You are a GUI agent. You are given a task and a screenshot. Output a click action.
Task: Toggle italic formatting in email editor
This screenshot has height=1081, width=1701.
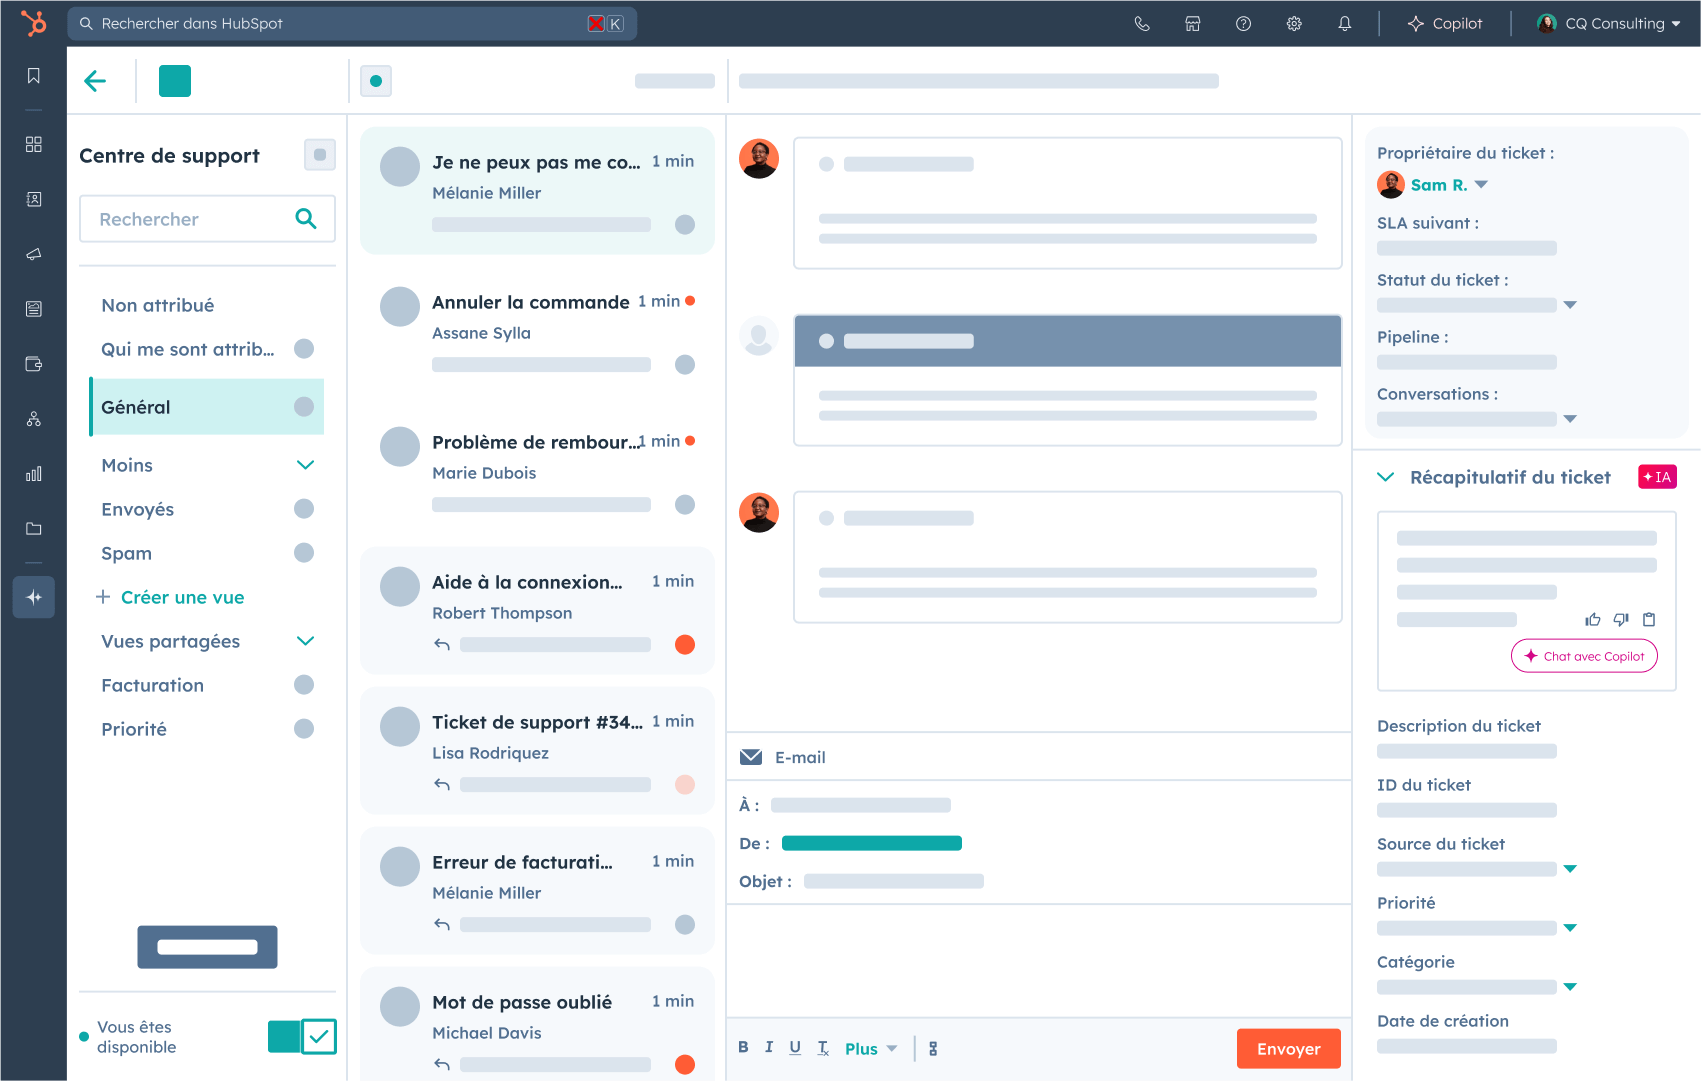pyautogui.click(x=769, y=1047)
